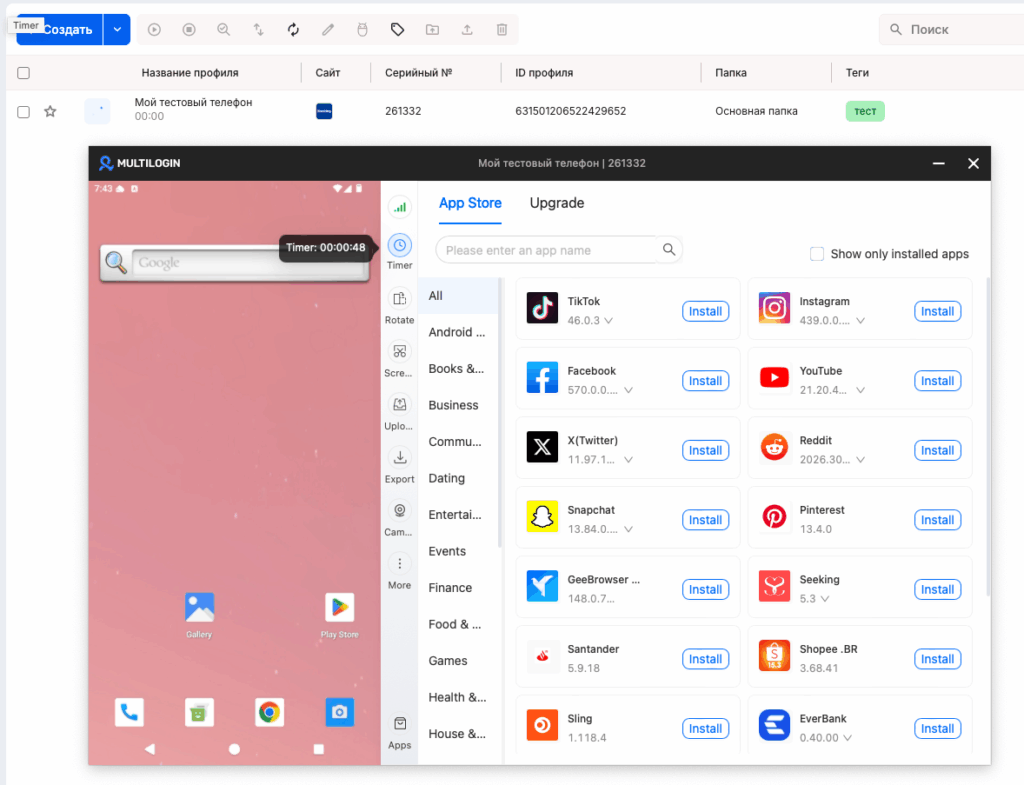Open the network signal panel icon
Image resolution: width=1024 pixels, height=785 pixels.
click(400, 207)
